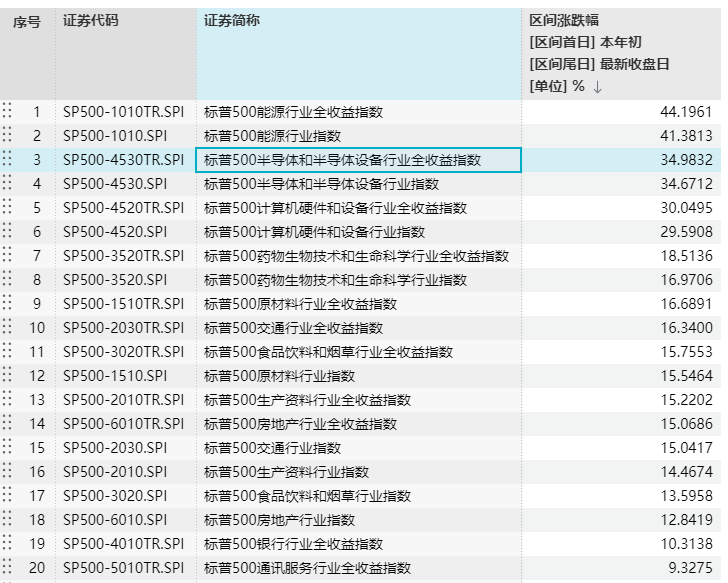The height and width of the screenshot is (583, 728).
Task: Click code SP500-1010.SPI
Action: point(115,136)
